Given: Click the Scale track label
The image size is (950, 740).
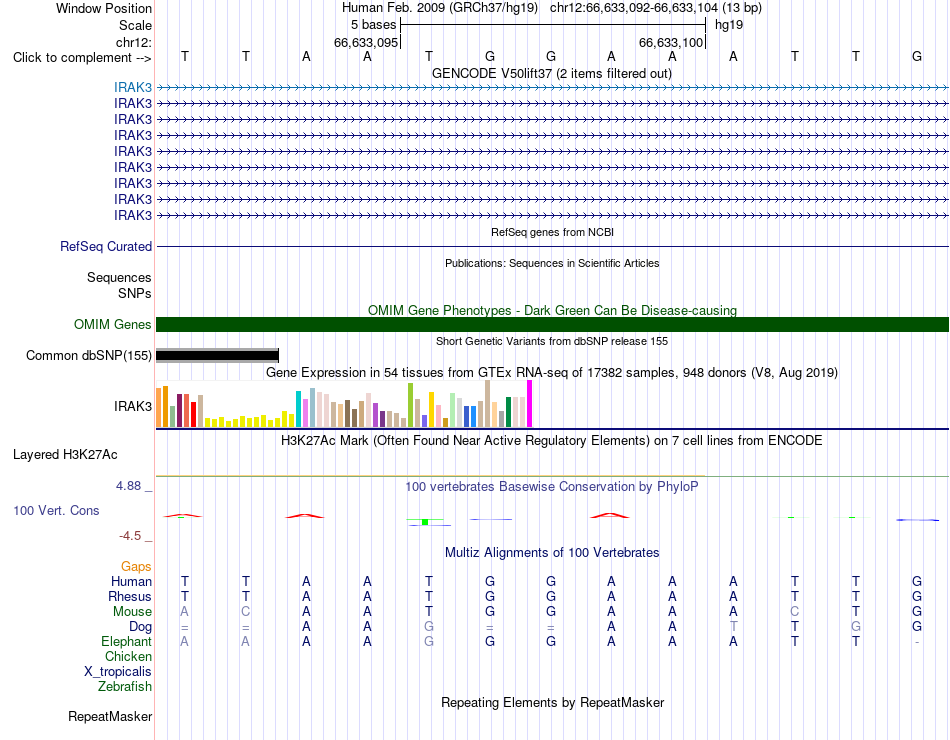Looking at the screenshot, I should pos(135,26).
